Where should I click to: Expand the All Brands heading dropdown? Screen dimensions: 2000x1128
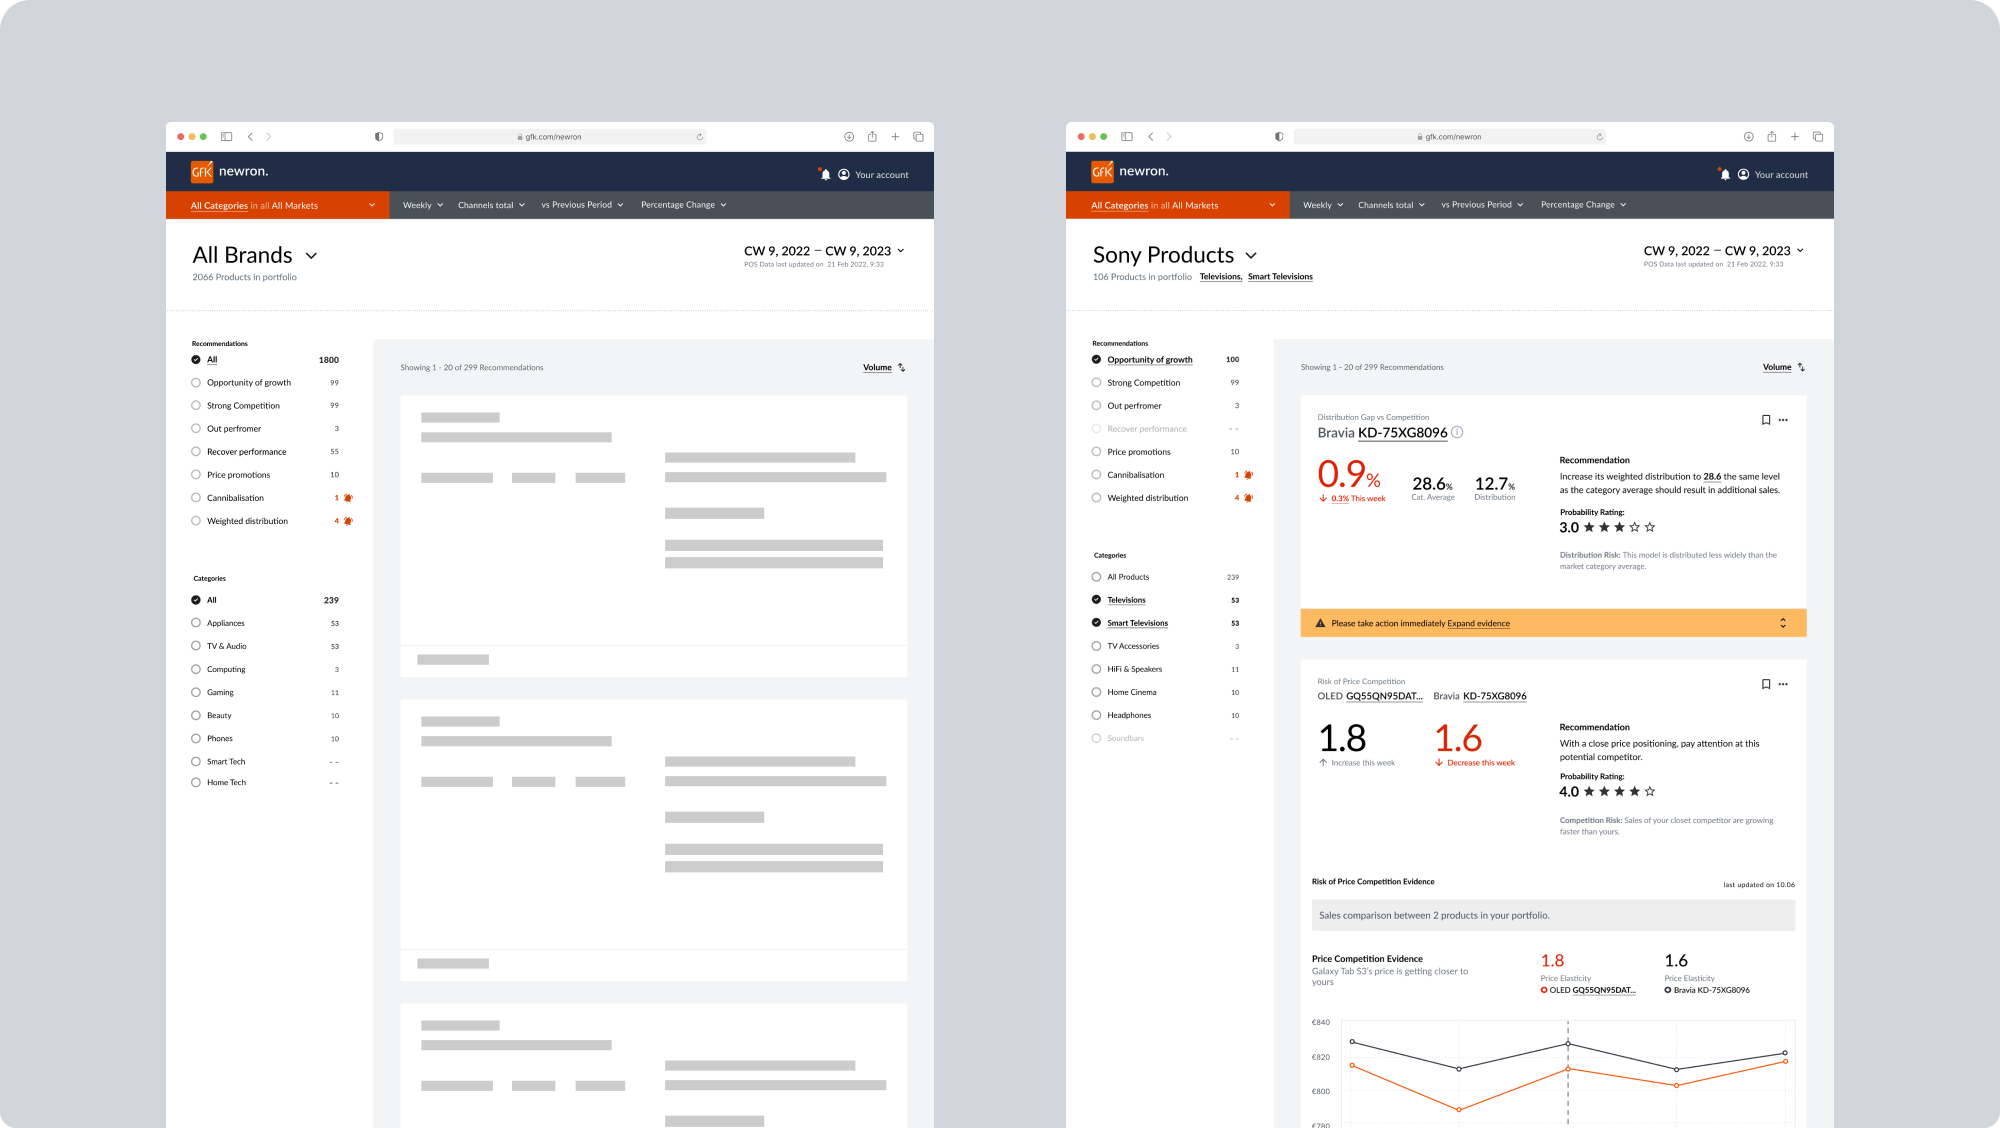(311, 256)
